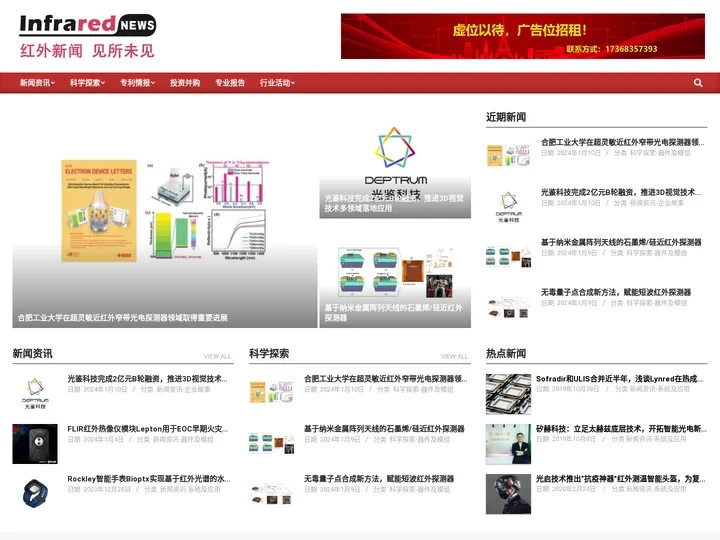The image size is (720, 540).
Task: Open 科学探索 headline 无毒量子点合成新方法
Action: [x=379, y=479]
